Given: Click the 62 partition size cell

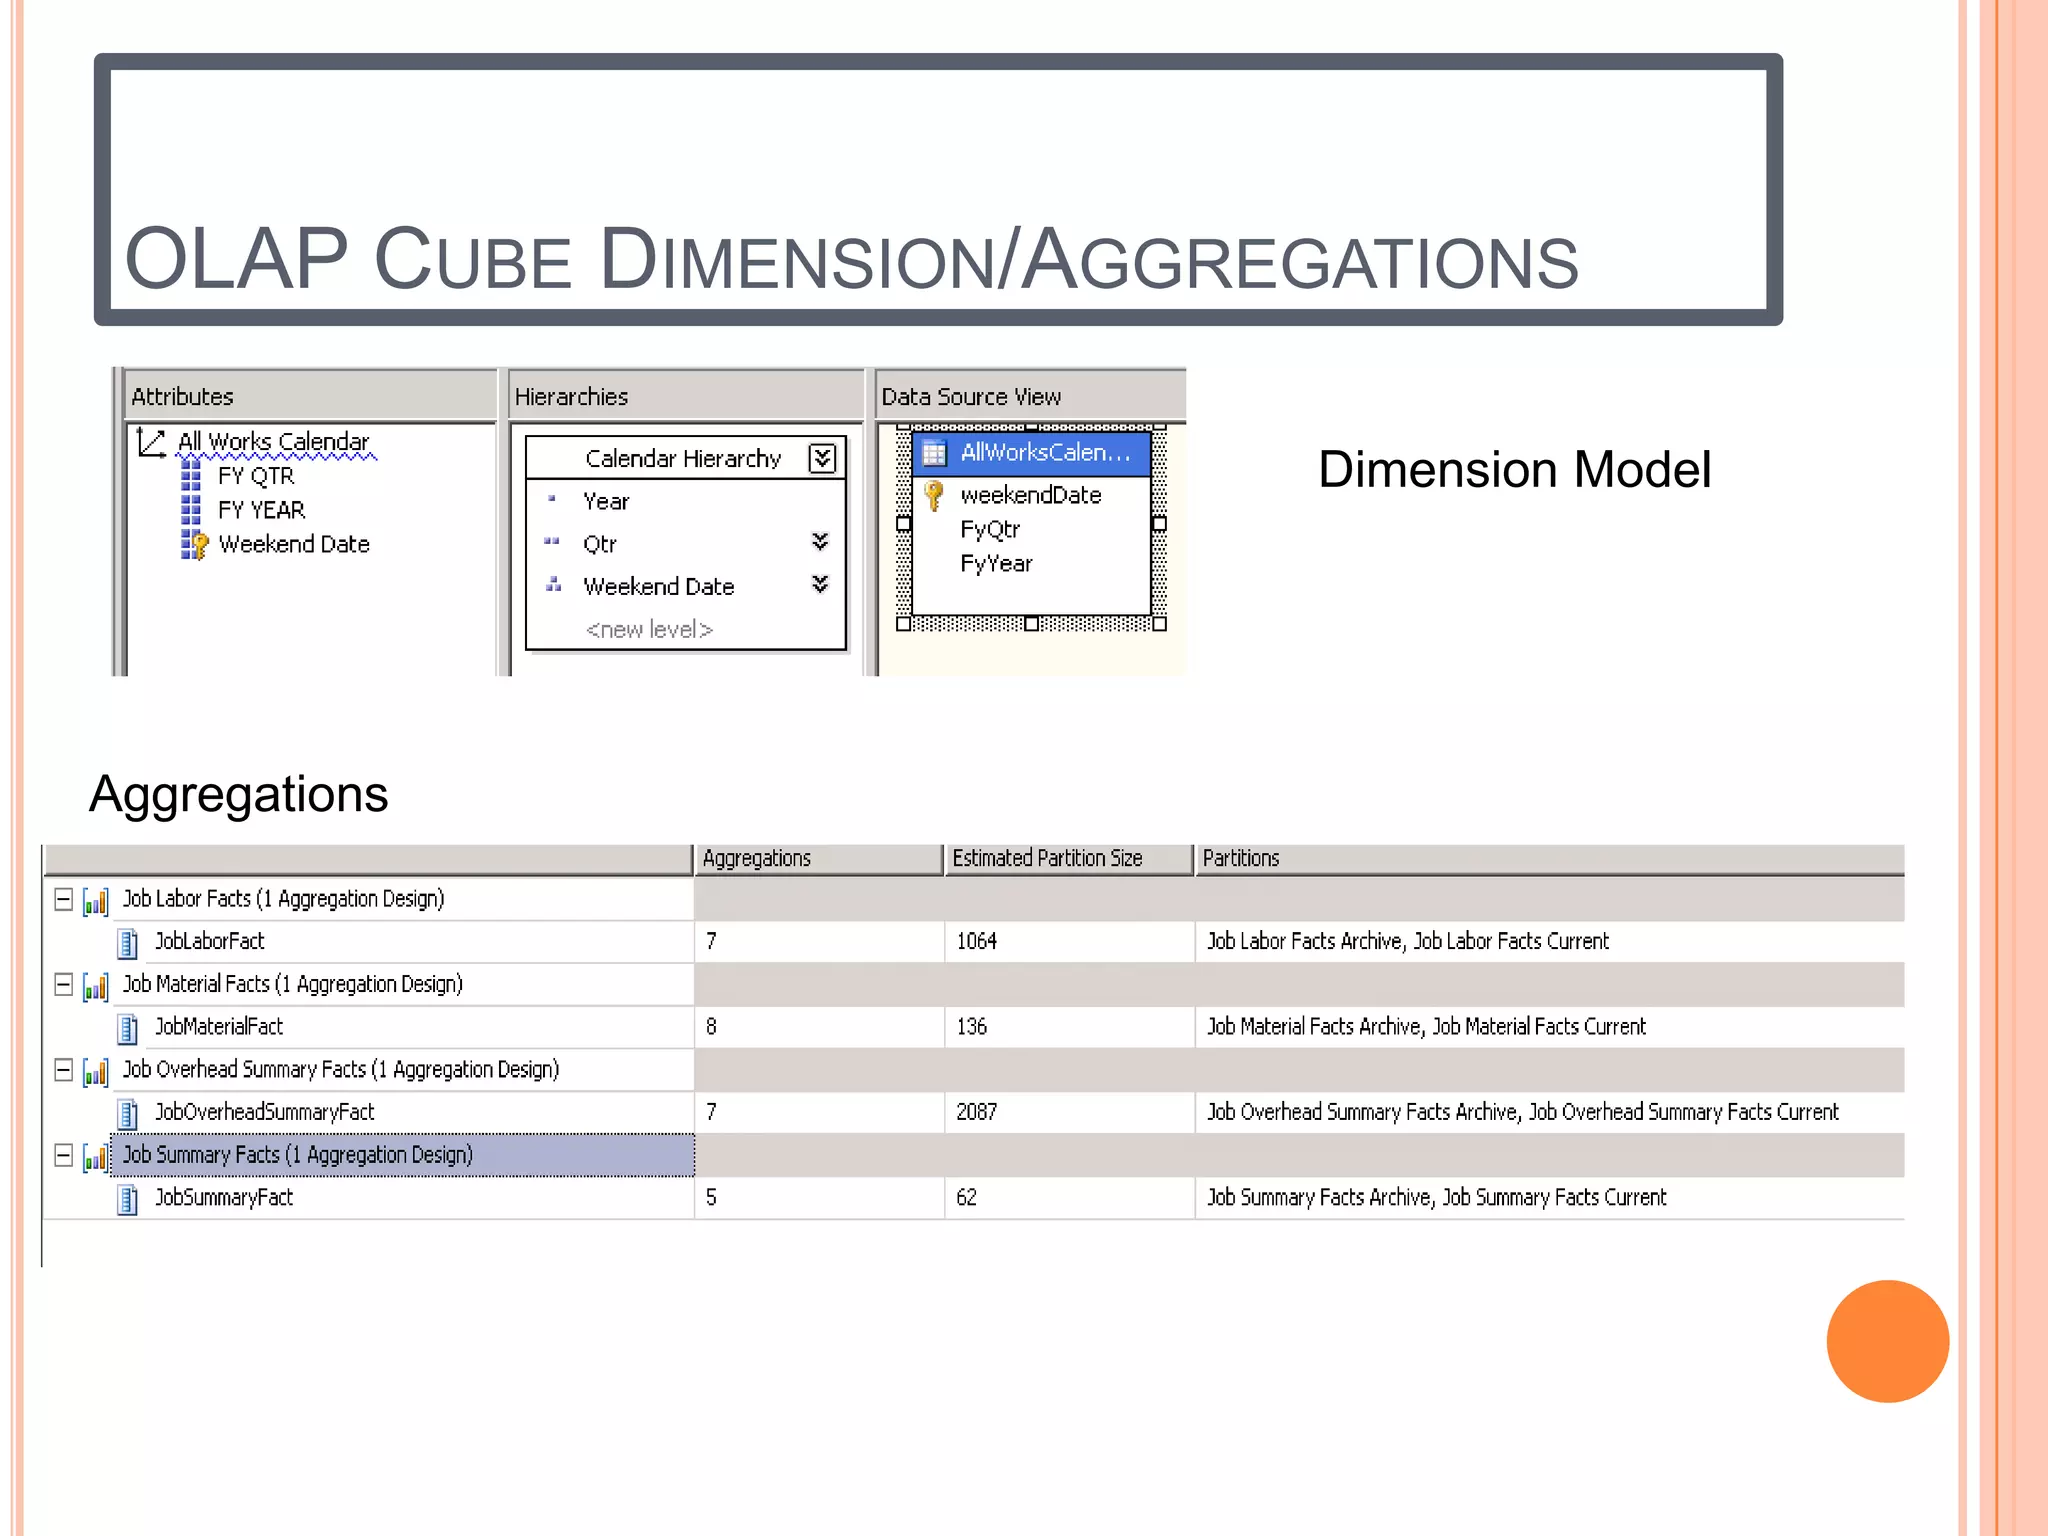Looking at the screenshot, I should (x=1069, y=1197).
